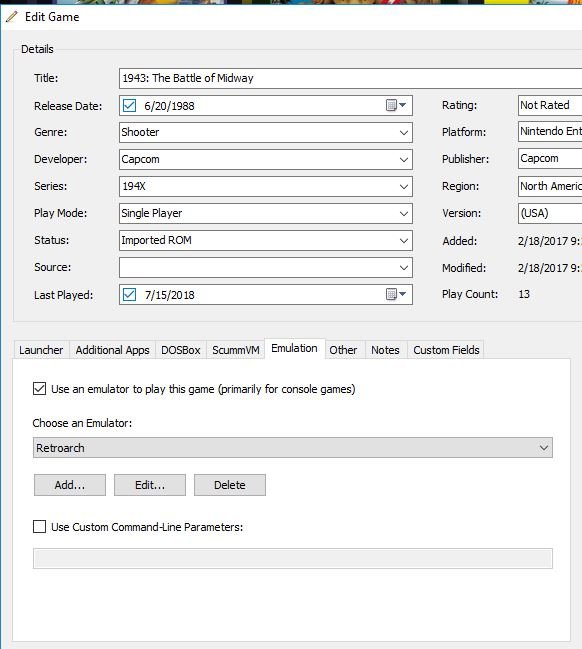Click the Add... emulator button
This screenshot has height=649, width=582.
(x=70, y=485)
